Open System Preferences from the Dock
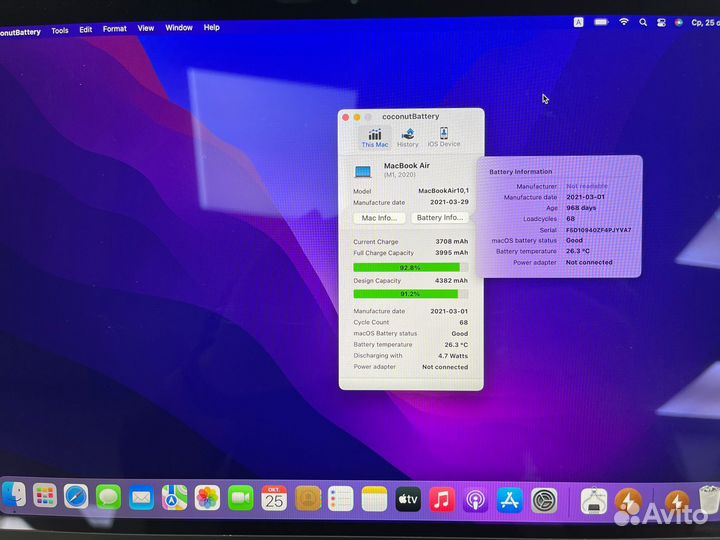The image size is (720, 540). click(x=544, y=501)
